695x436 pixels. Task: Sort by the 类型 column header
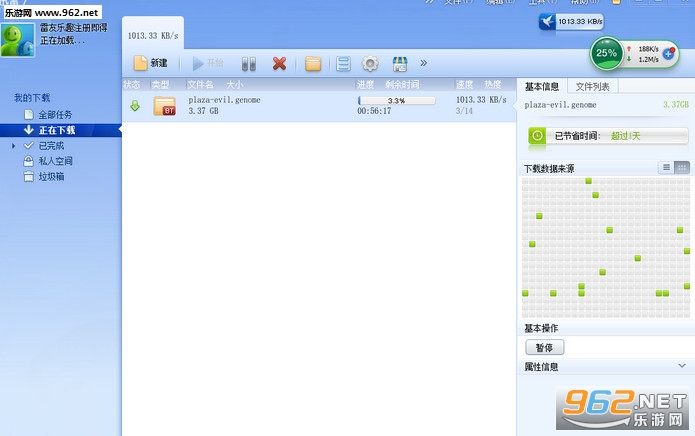tap(160, 85)
